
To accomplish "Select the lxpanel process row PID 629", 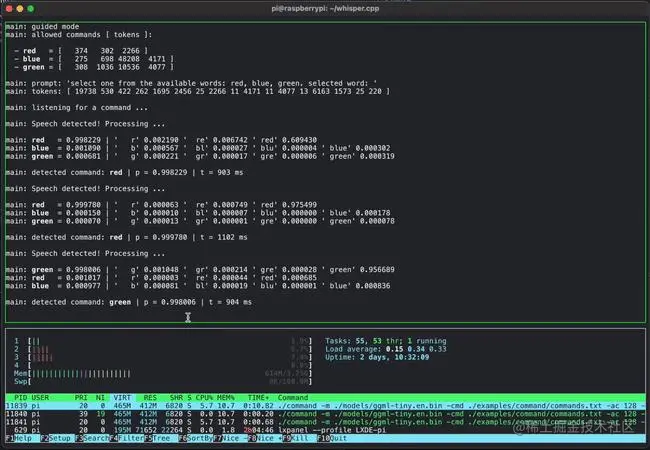I will click(325, 430).
